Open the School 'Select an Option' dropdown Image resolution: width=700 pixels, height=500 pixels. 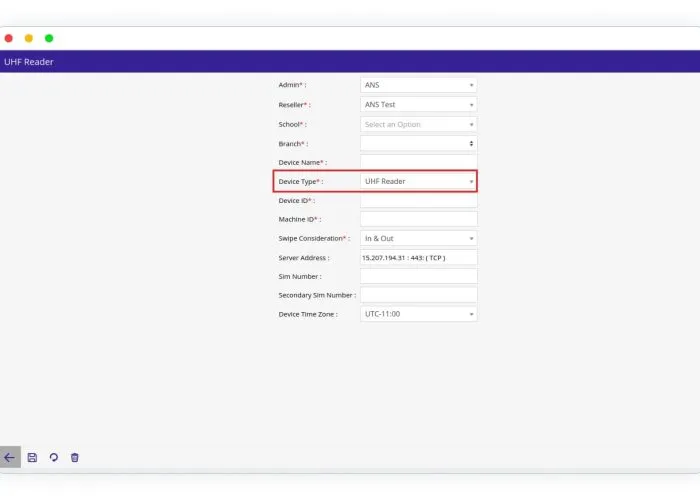click(x=418, y=125)
